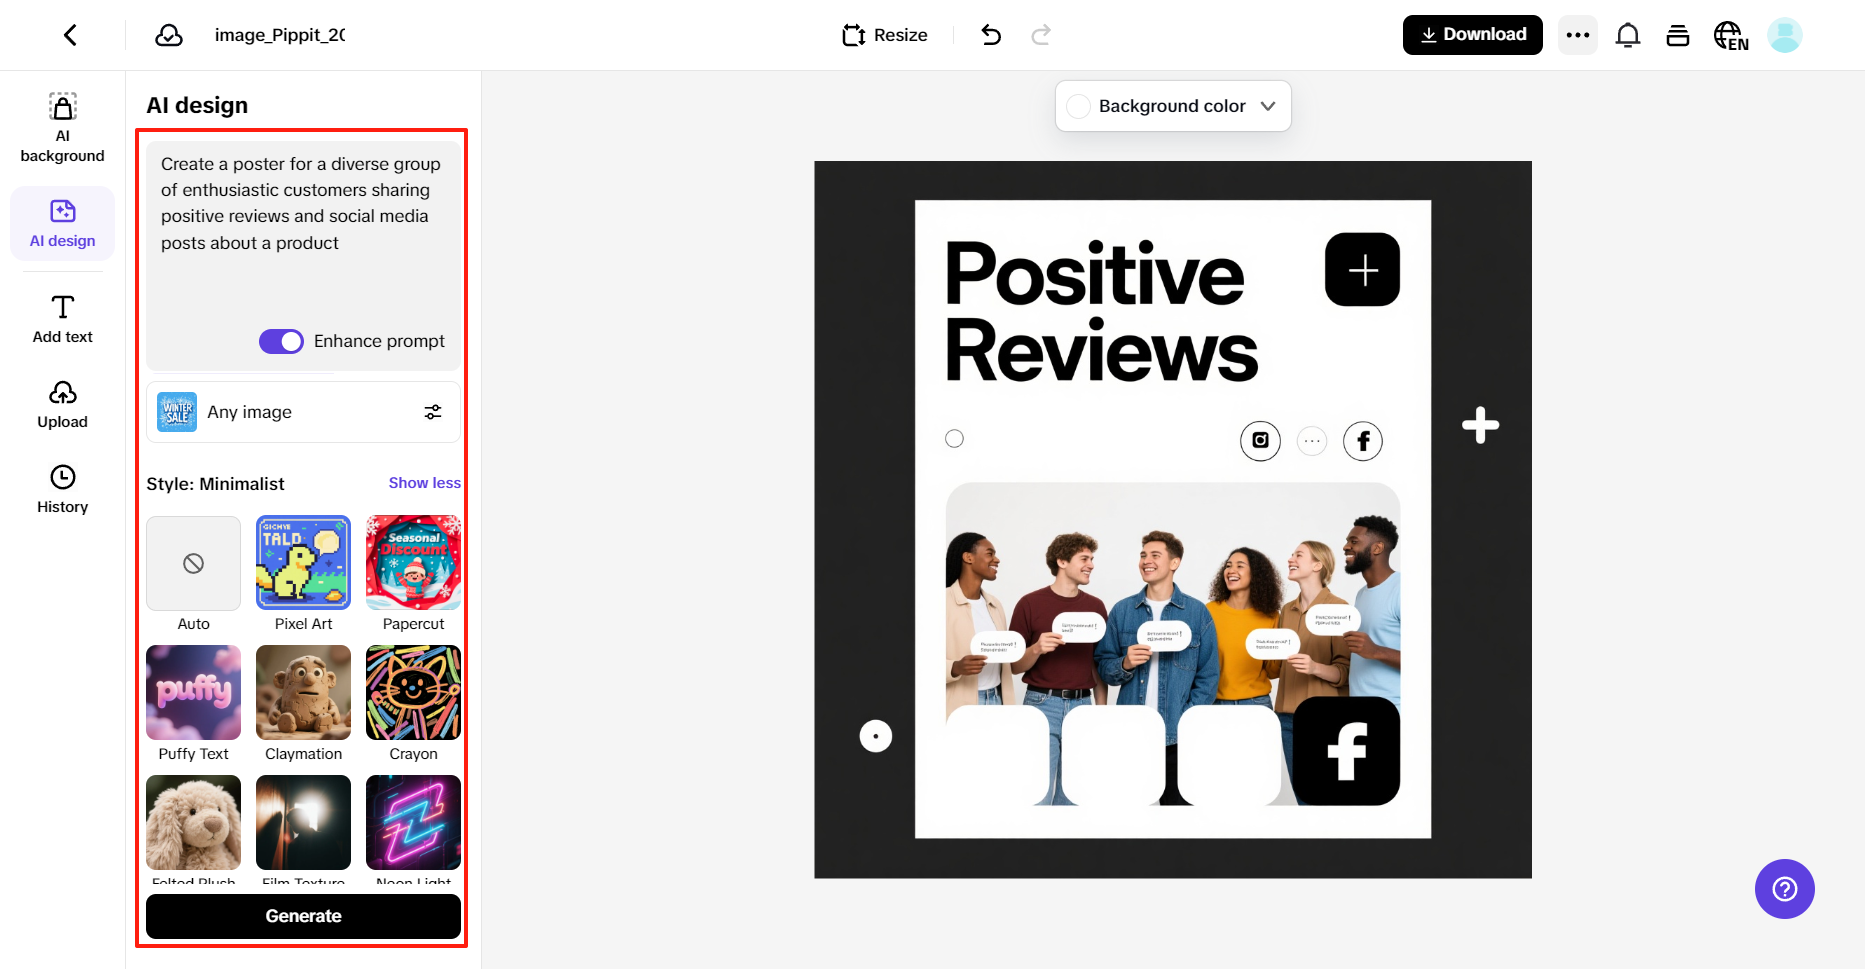Click the undo arrow icon

pos(991,35)
